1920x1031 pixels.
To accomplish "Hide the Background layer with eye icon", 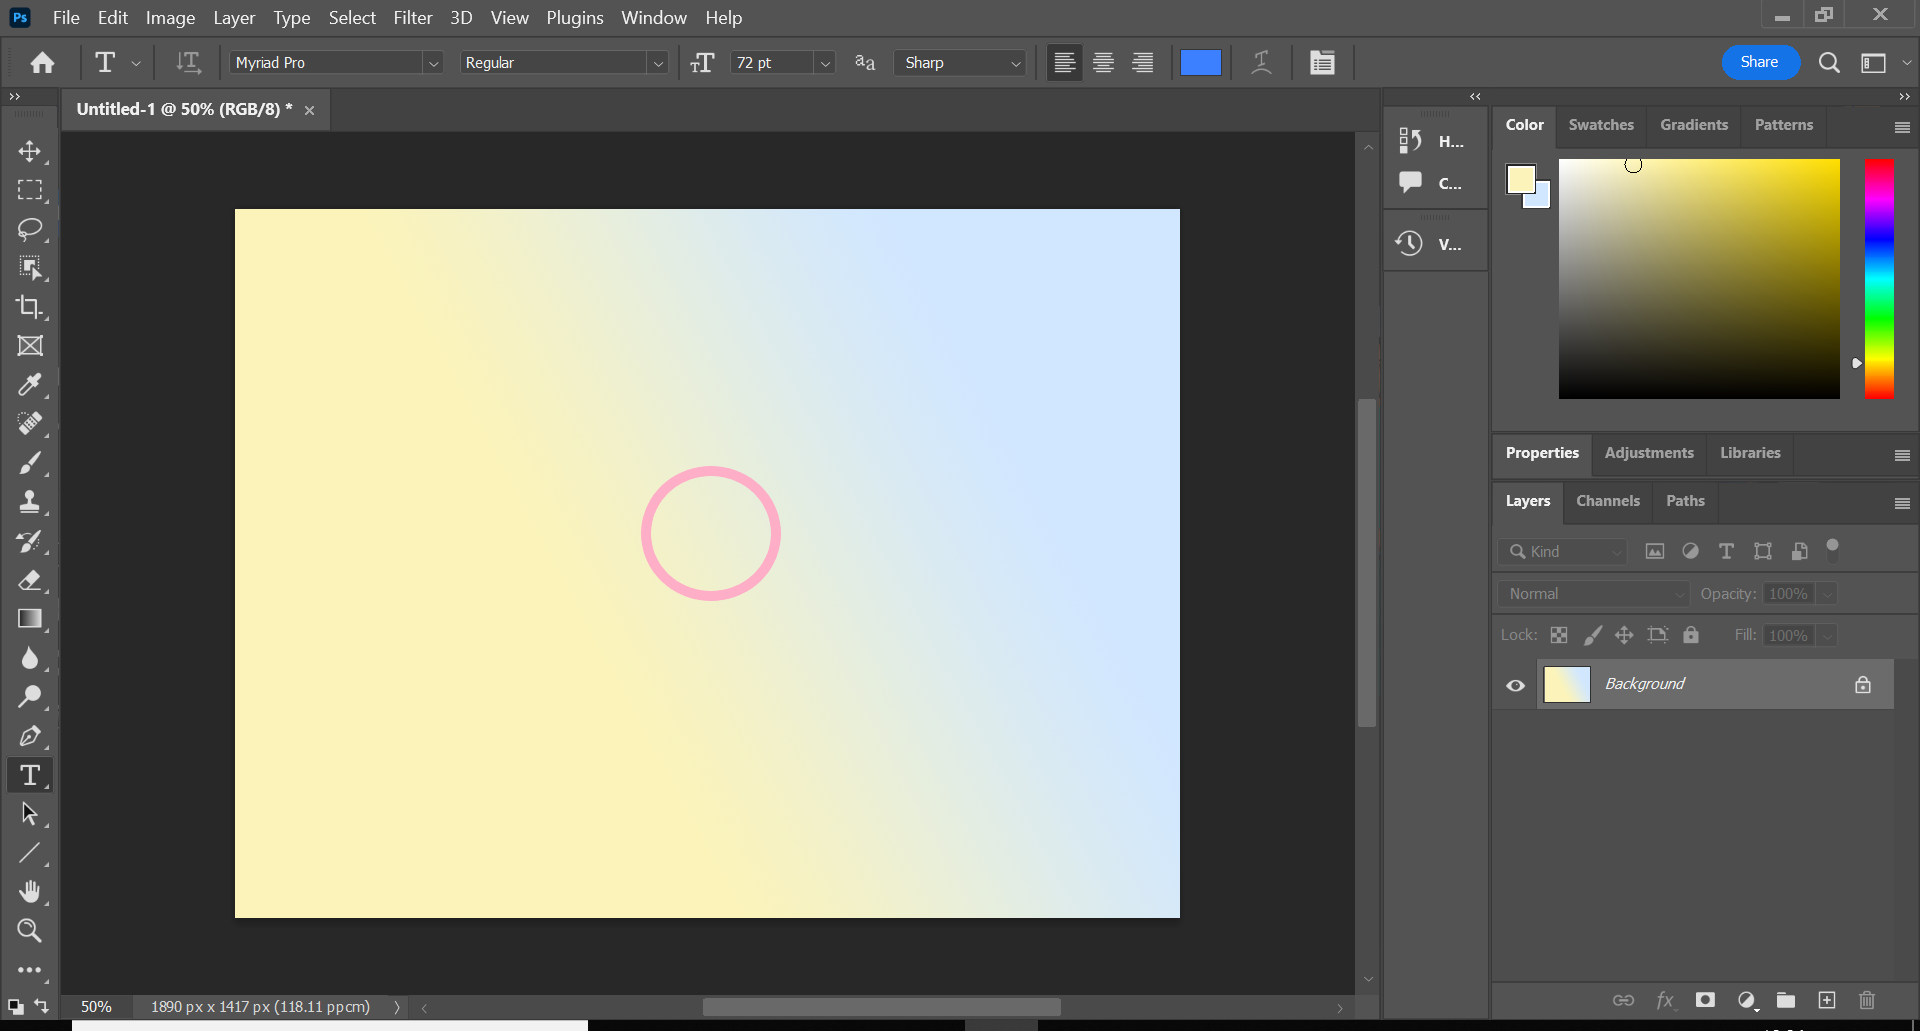I will [x=1516, y=685].
